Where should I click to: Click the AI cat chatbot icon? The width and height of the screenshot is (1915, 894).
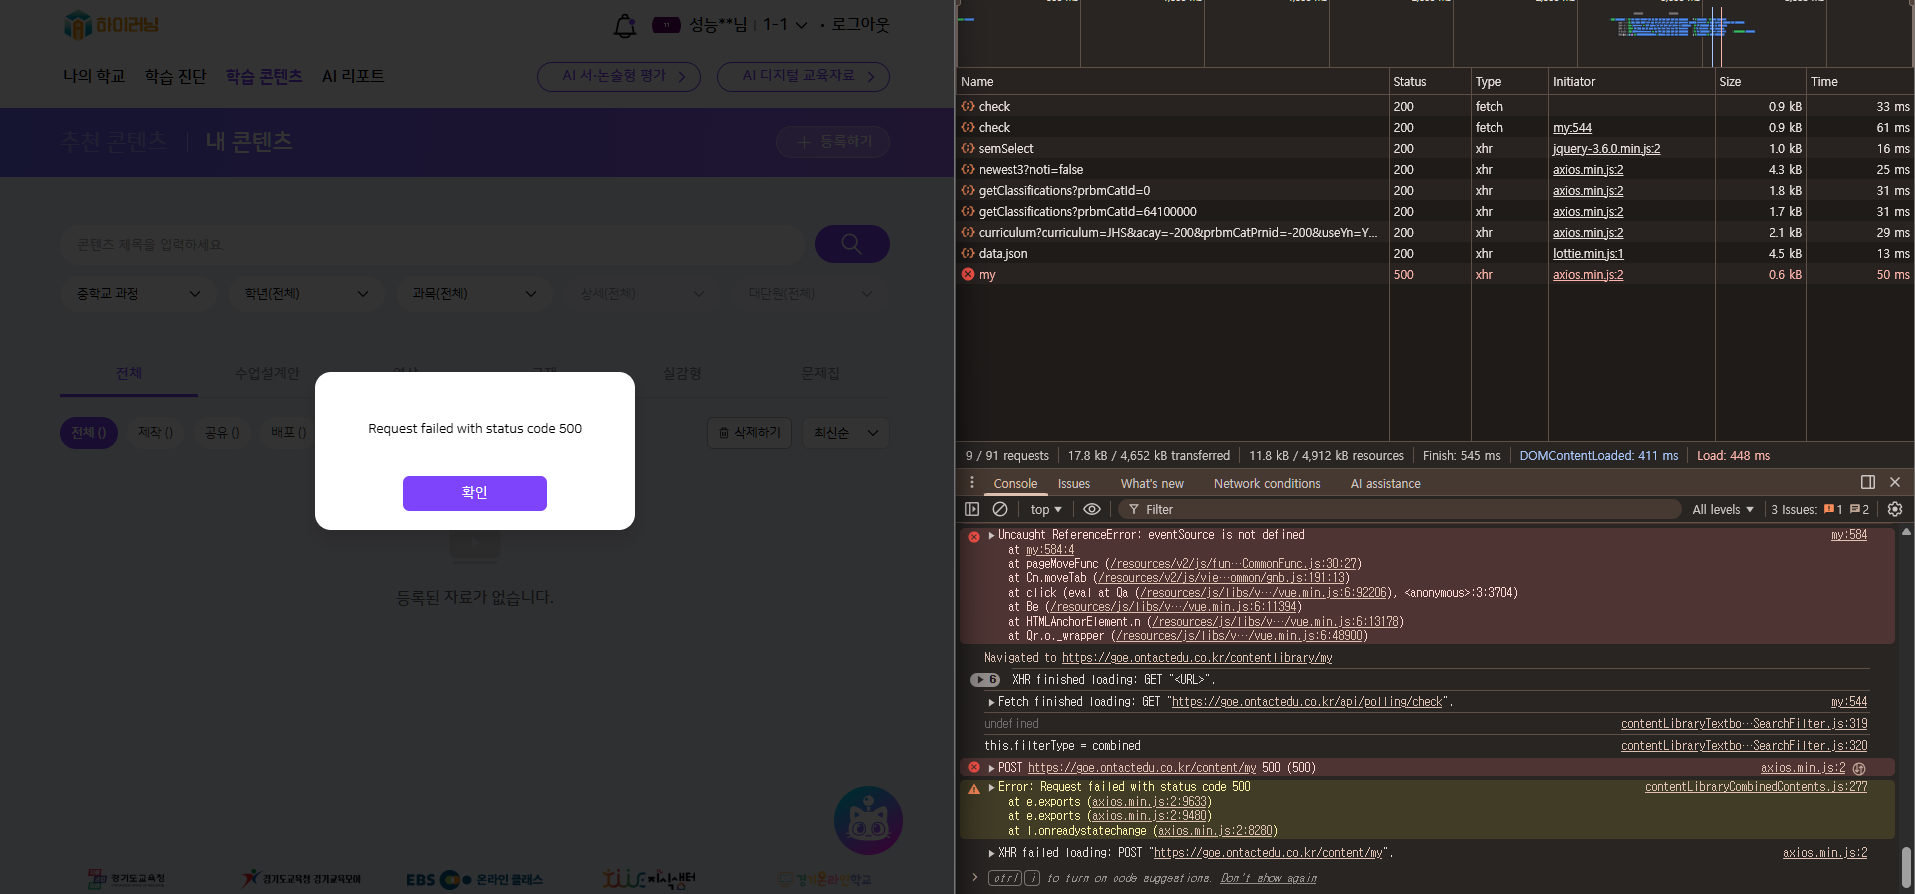click(x=868, y=820)
